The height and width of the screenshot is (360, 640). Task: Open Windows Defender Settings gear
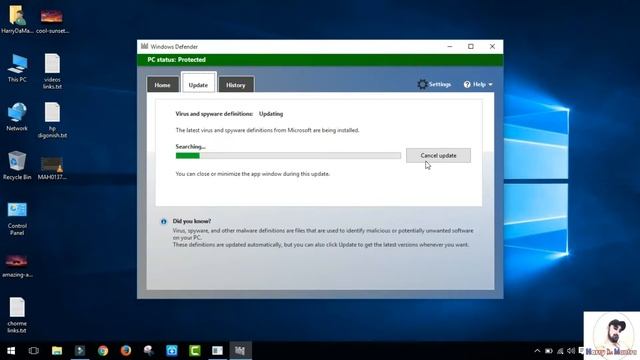point(422,84)
